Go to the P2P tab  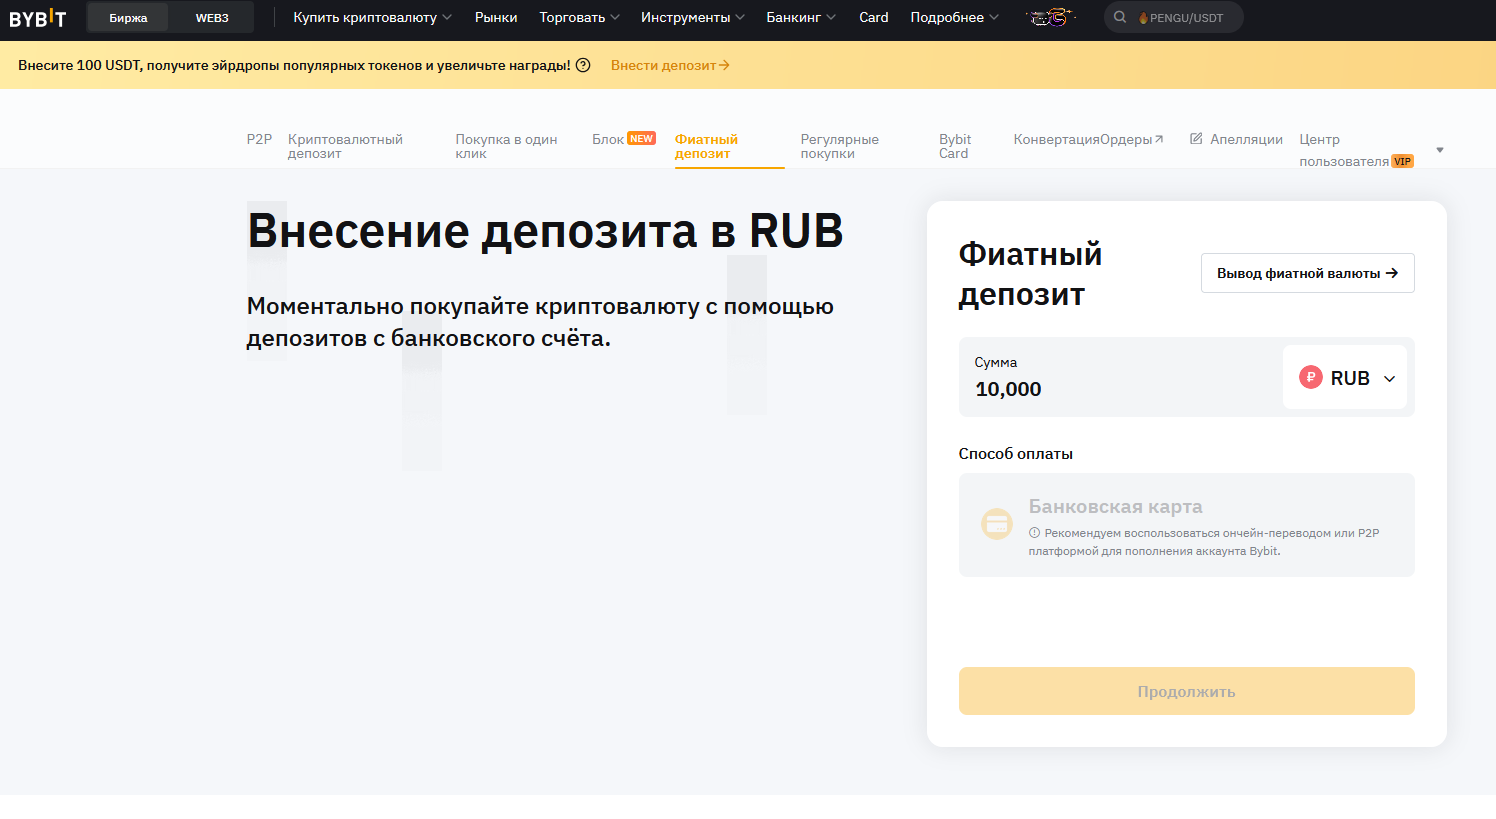click(259, 139)
